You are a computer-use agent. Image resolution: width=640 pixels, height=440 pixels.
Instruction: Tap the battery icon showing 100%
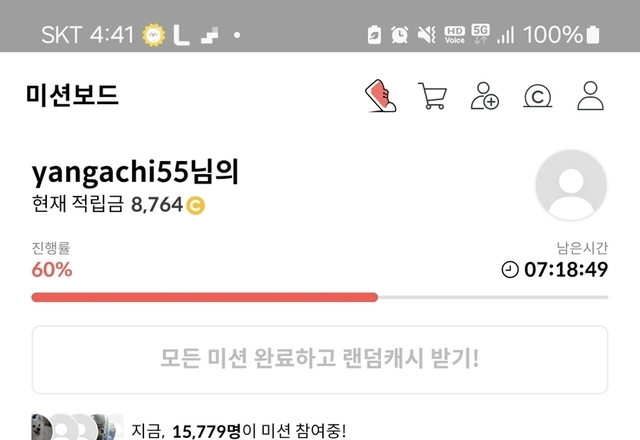tap(593, 34)
